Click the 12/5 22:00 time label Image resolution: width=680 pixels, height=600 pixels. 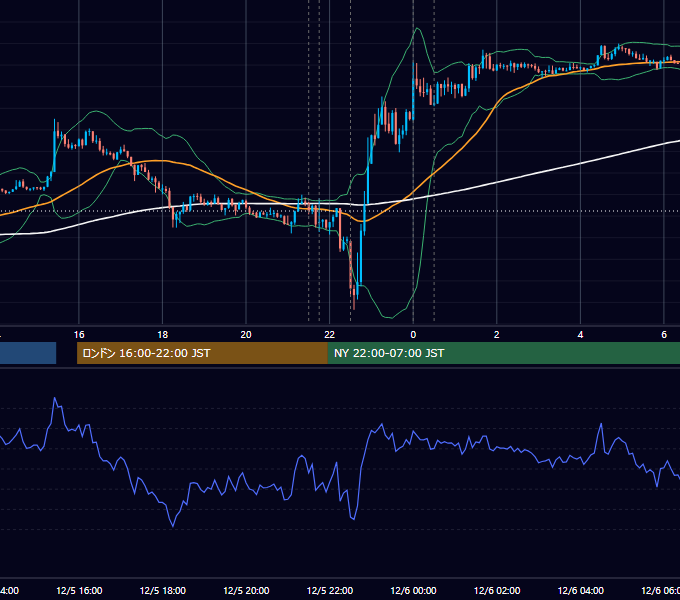[x=330, y=590]
